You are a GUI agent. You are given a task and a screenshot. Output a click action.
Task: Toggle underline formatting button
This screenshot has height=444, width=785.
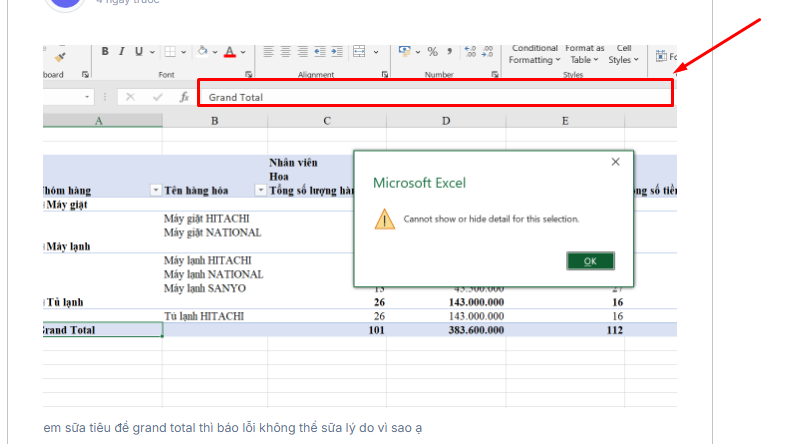pyautogui.click(x=139, y=52)
